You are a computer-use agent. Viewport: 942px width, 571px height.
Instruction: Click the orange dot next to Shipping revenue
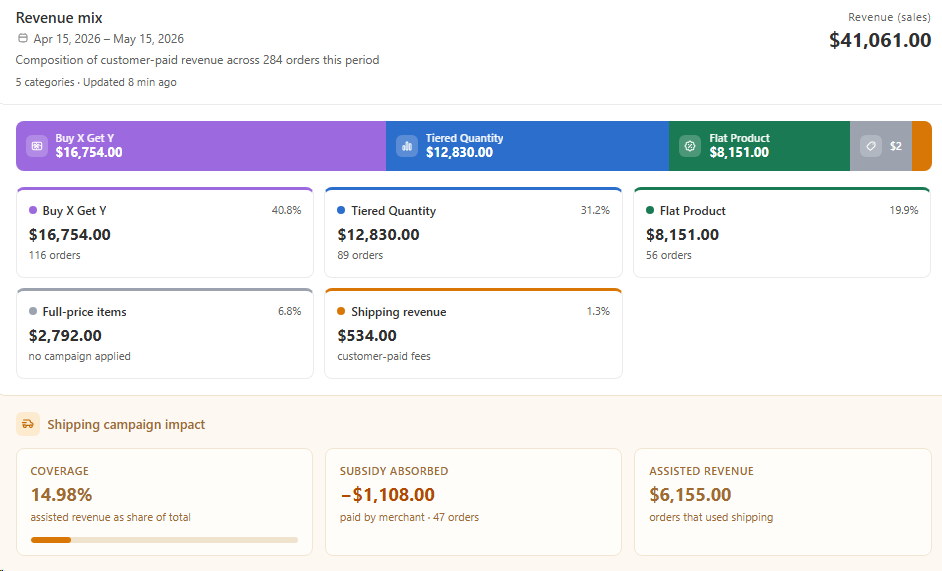[x=341, y=311]
